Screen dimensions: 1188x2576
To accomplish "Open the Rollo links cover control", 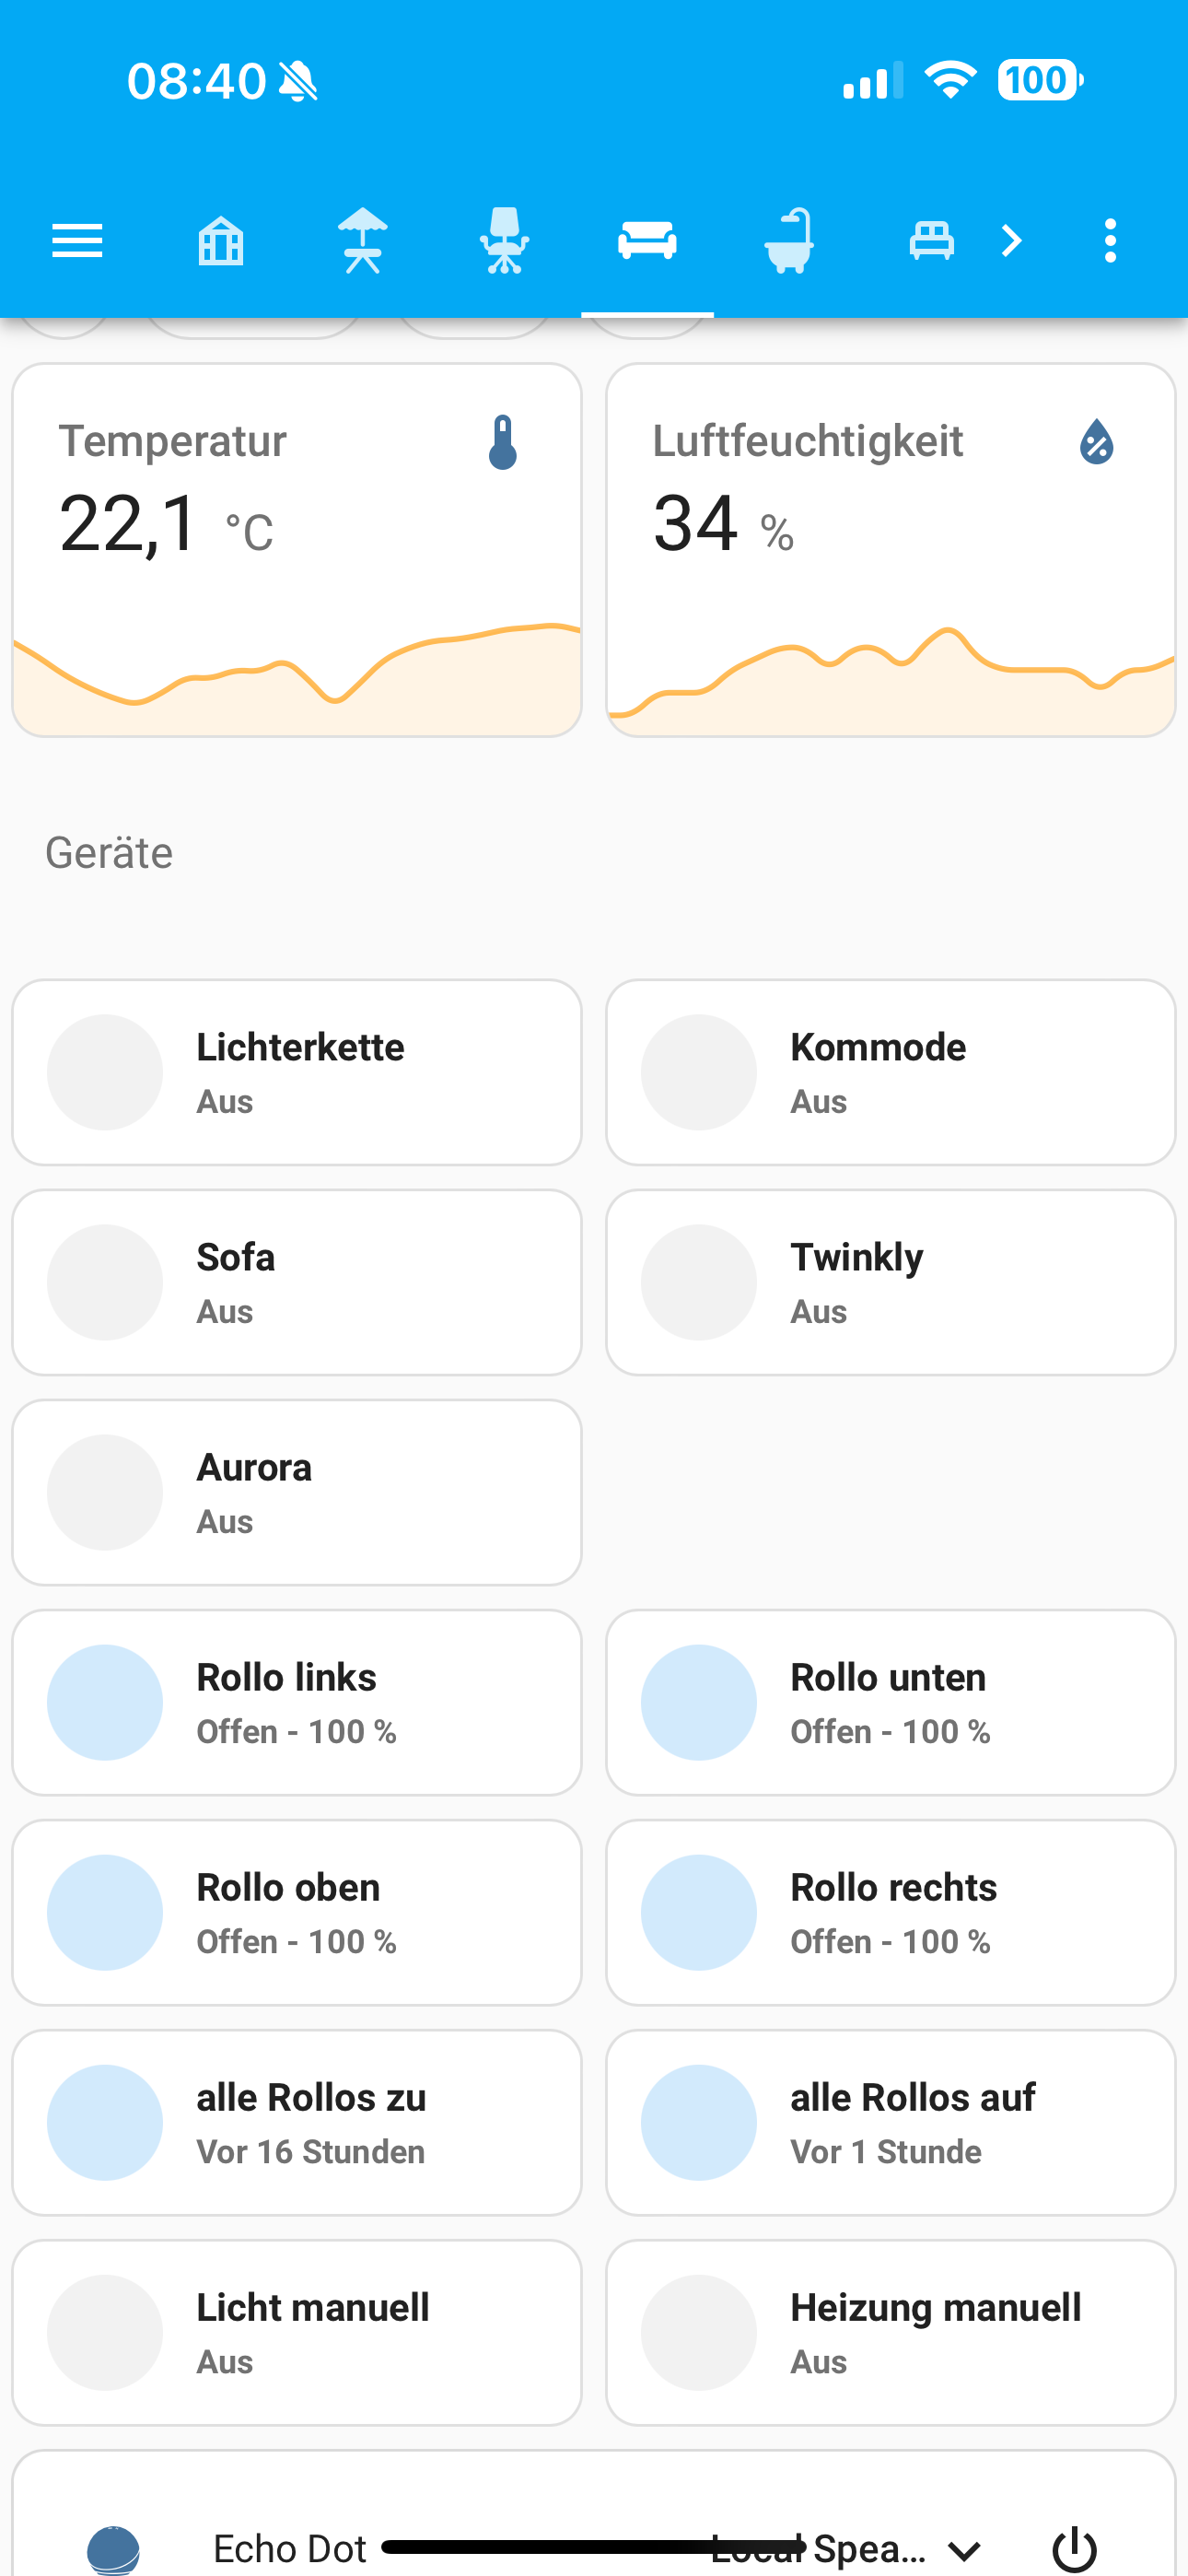I will point(296,1702).
